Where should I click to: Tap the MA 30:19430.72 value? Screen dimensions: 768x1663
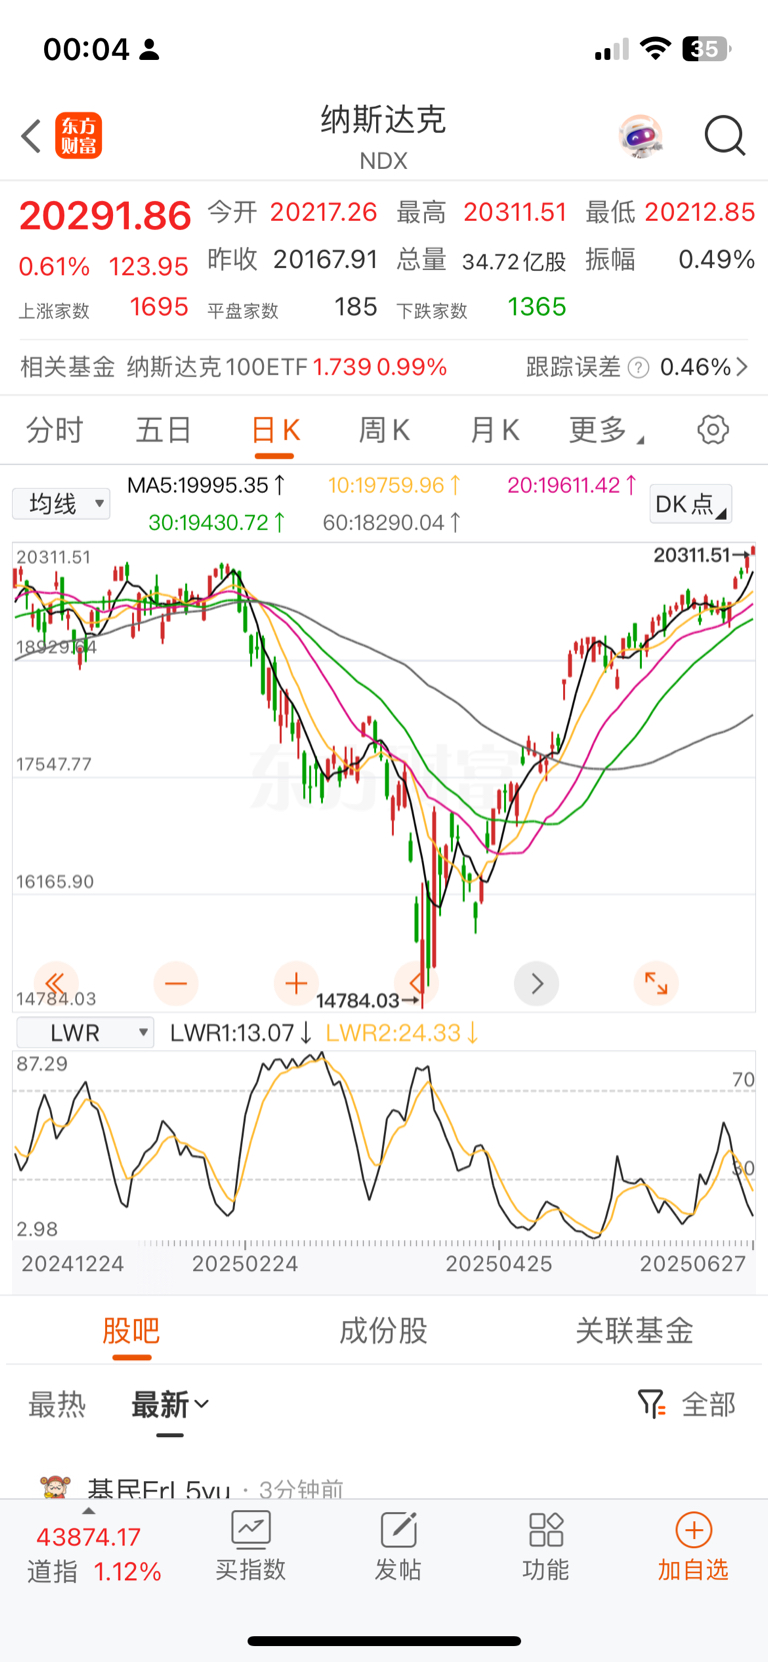coord(216,523)
